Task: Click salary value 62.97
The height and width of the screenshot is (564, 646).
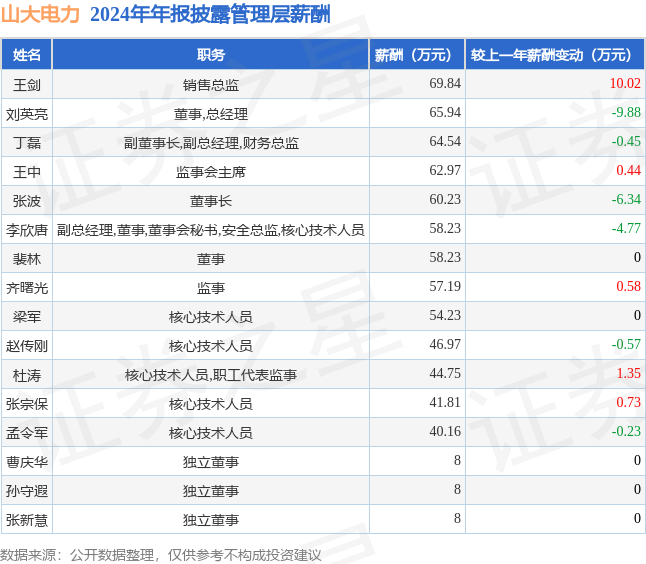Action: pos(445,170)
